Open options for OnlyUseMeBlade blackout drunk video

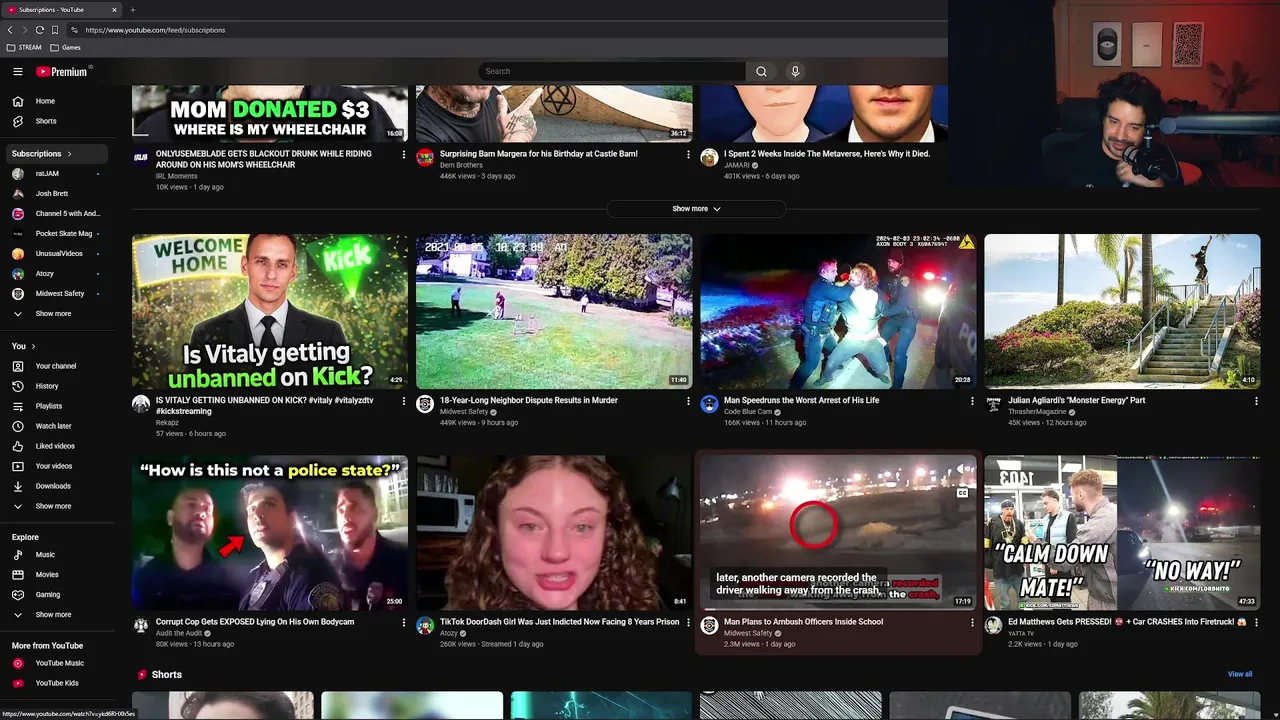coord(404,155)
